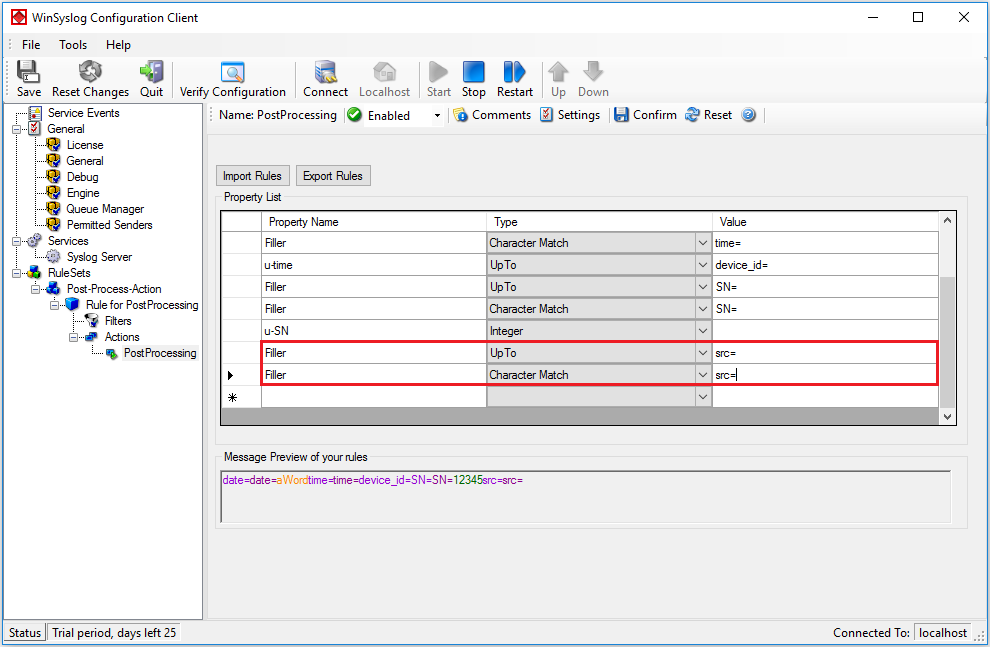
Task: Click the Message Preview text box
Action: 585,497
